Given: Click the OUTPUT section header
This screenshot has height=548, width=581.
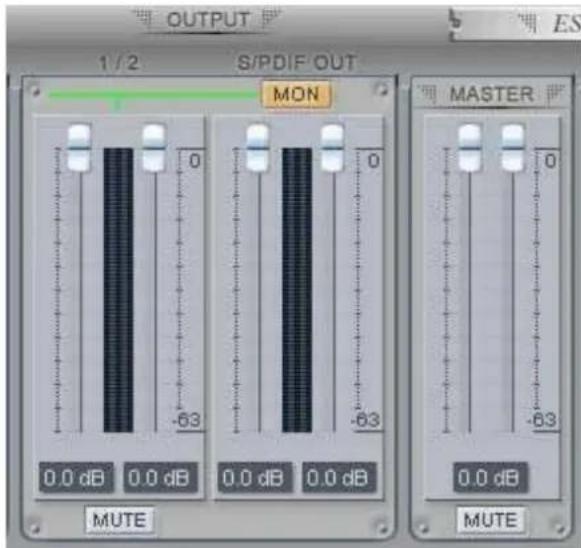Looking at the screenshot, I should click(x=208, y=19).
